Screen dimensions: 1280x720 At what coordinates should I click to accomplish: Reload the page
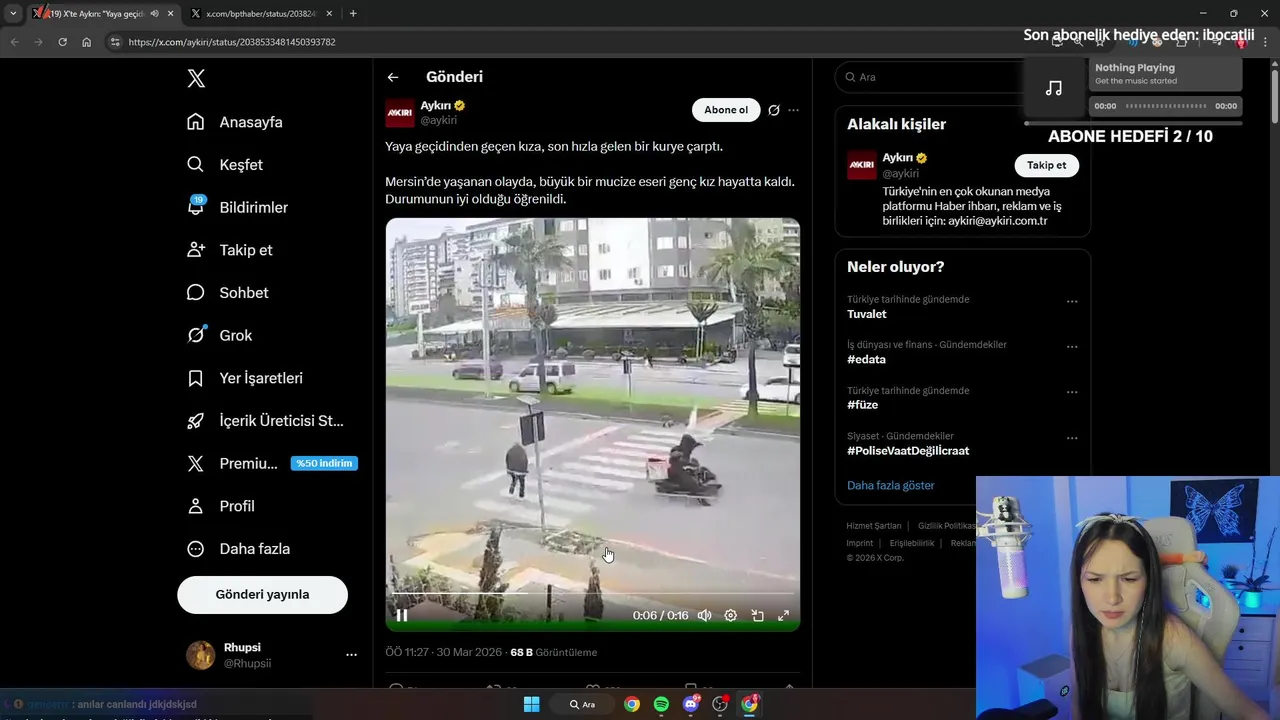pos(62,42)
